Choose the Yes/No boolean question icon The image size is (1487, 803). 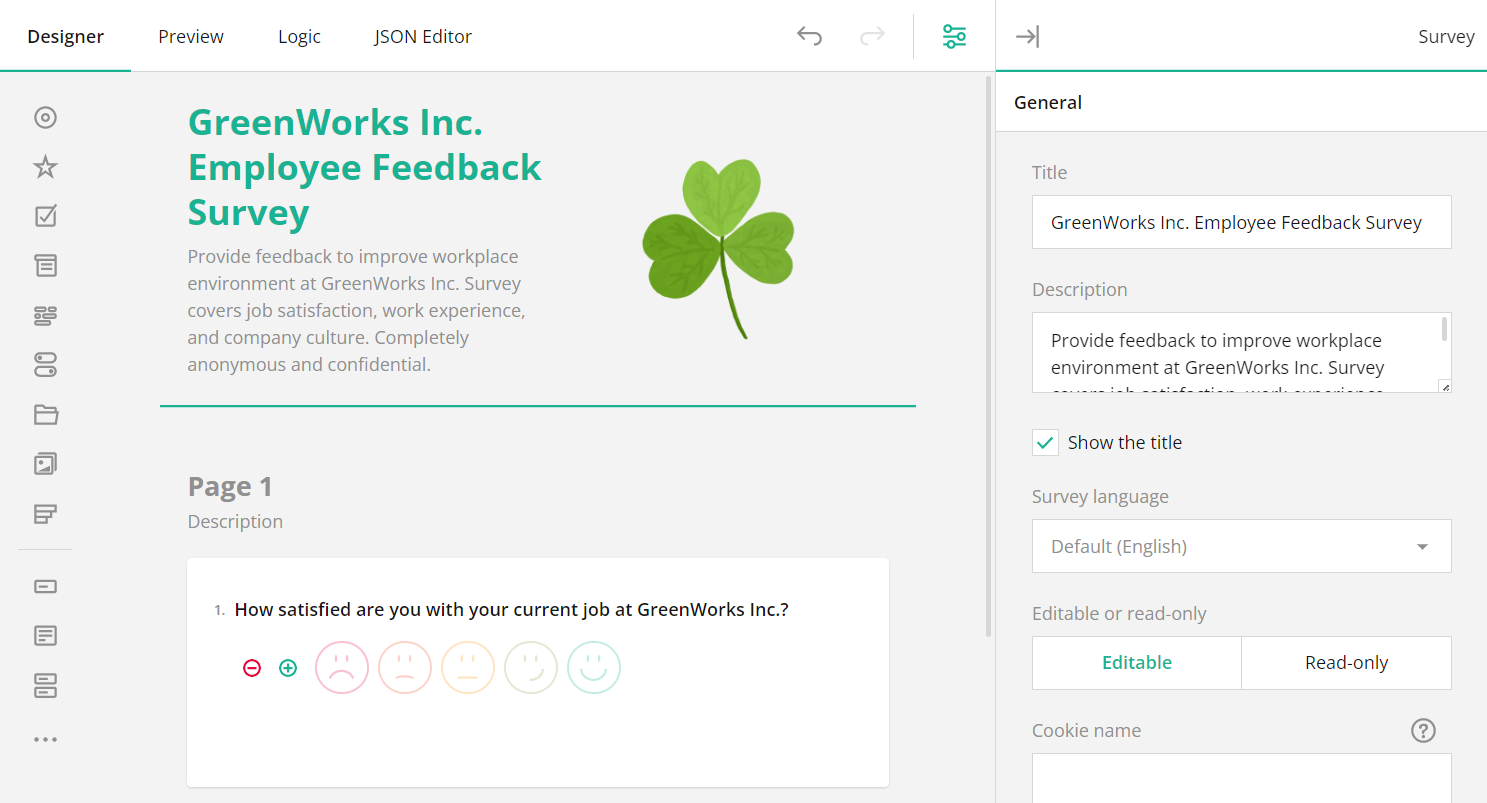45,365
